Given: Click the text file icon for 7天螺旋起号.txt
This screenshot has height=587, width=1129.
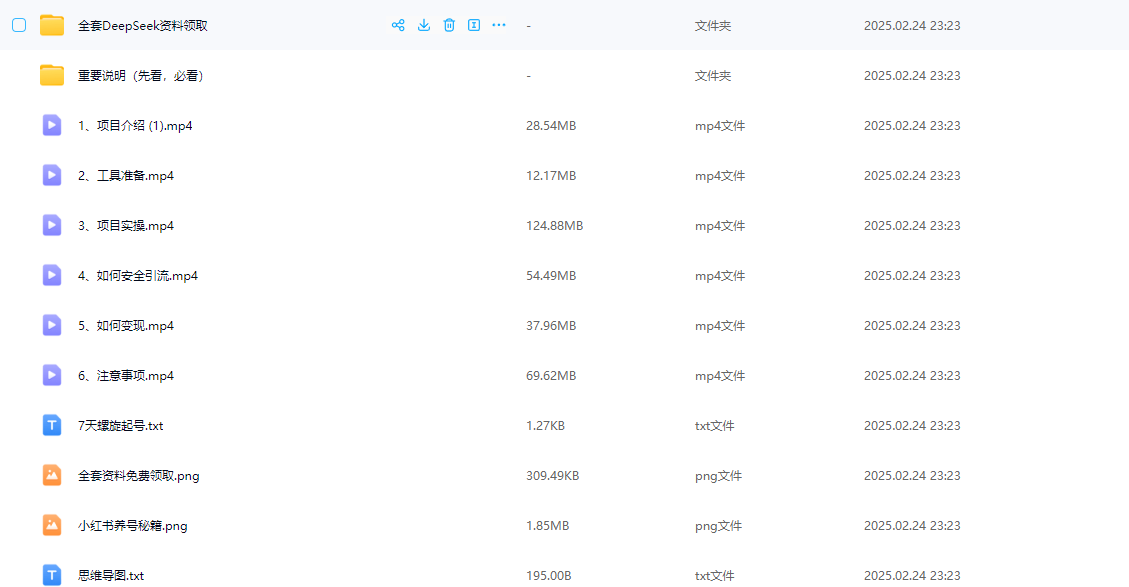Looking at the screenshot, I should [x=52, y=426].
